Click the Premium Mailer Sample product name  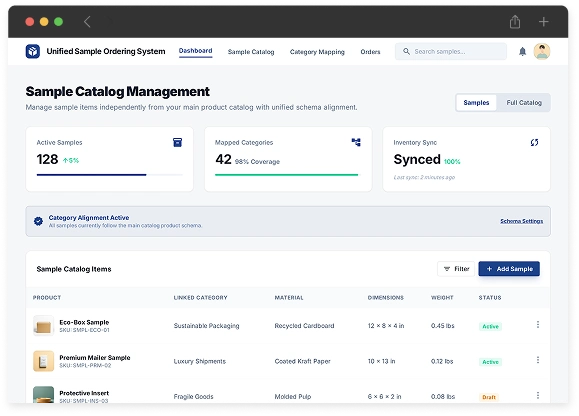coord(95,358)
